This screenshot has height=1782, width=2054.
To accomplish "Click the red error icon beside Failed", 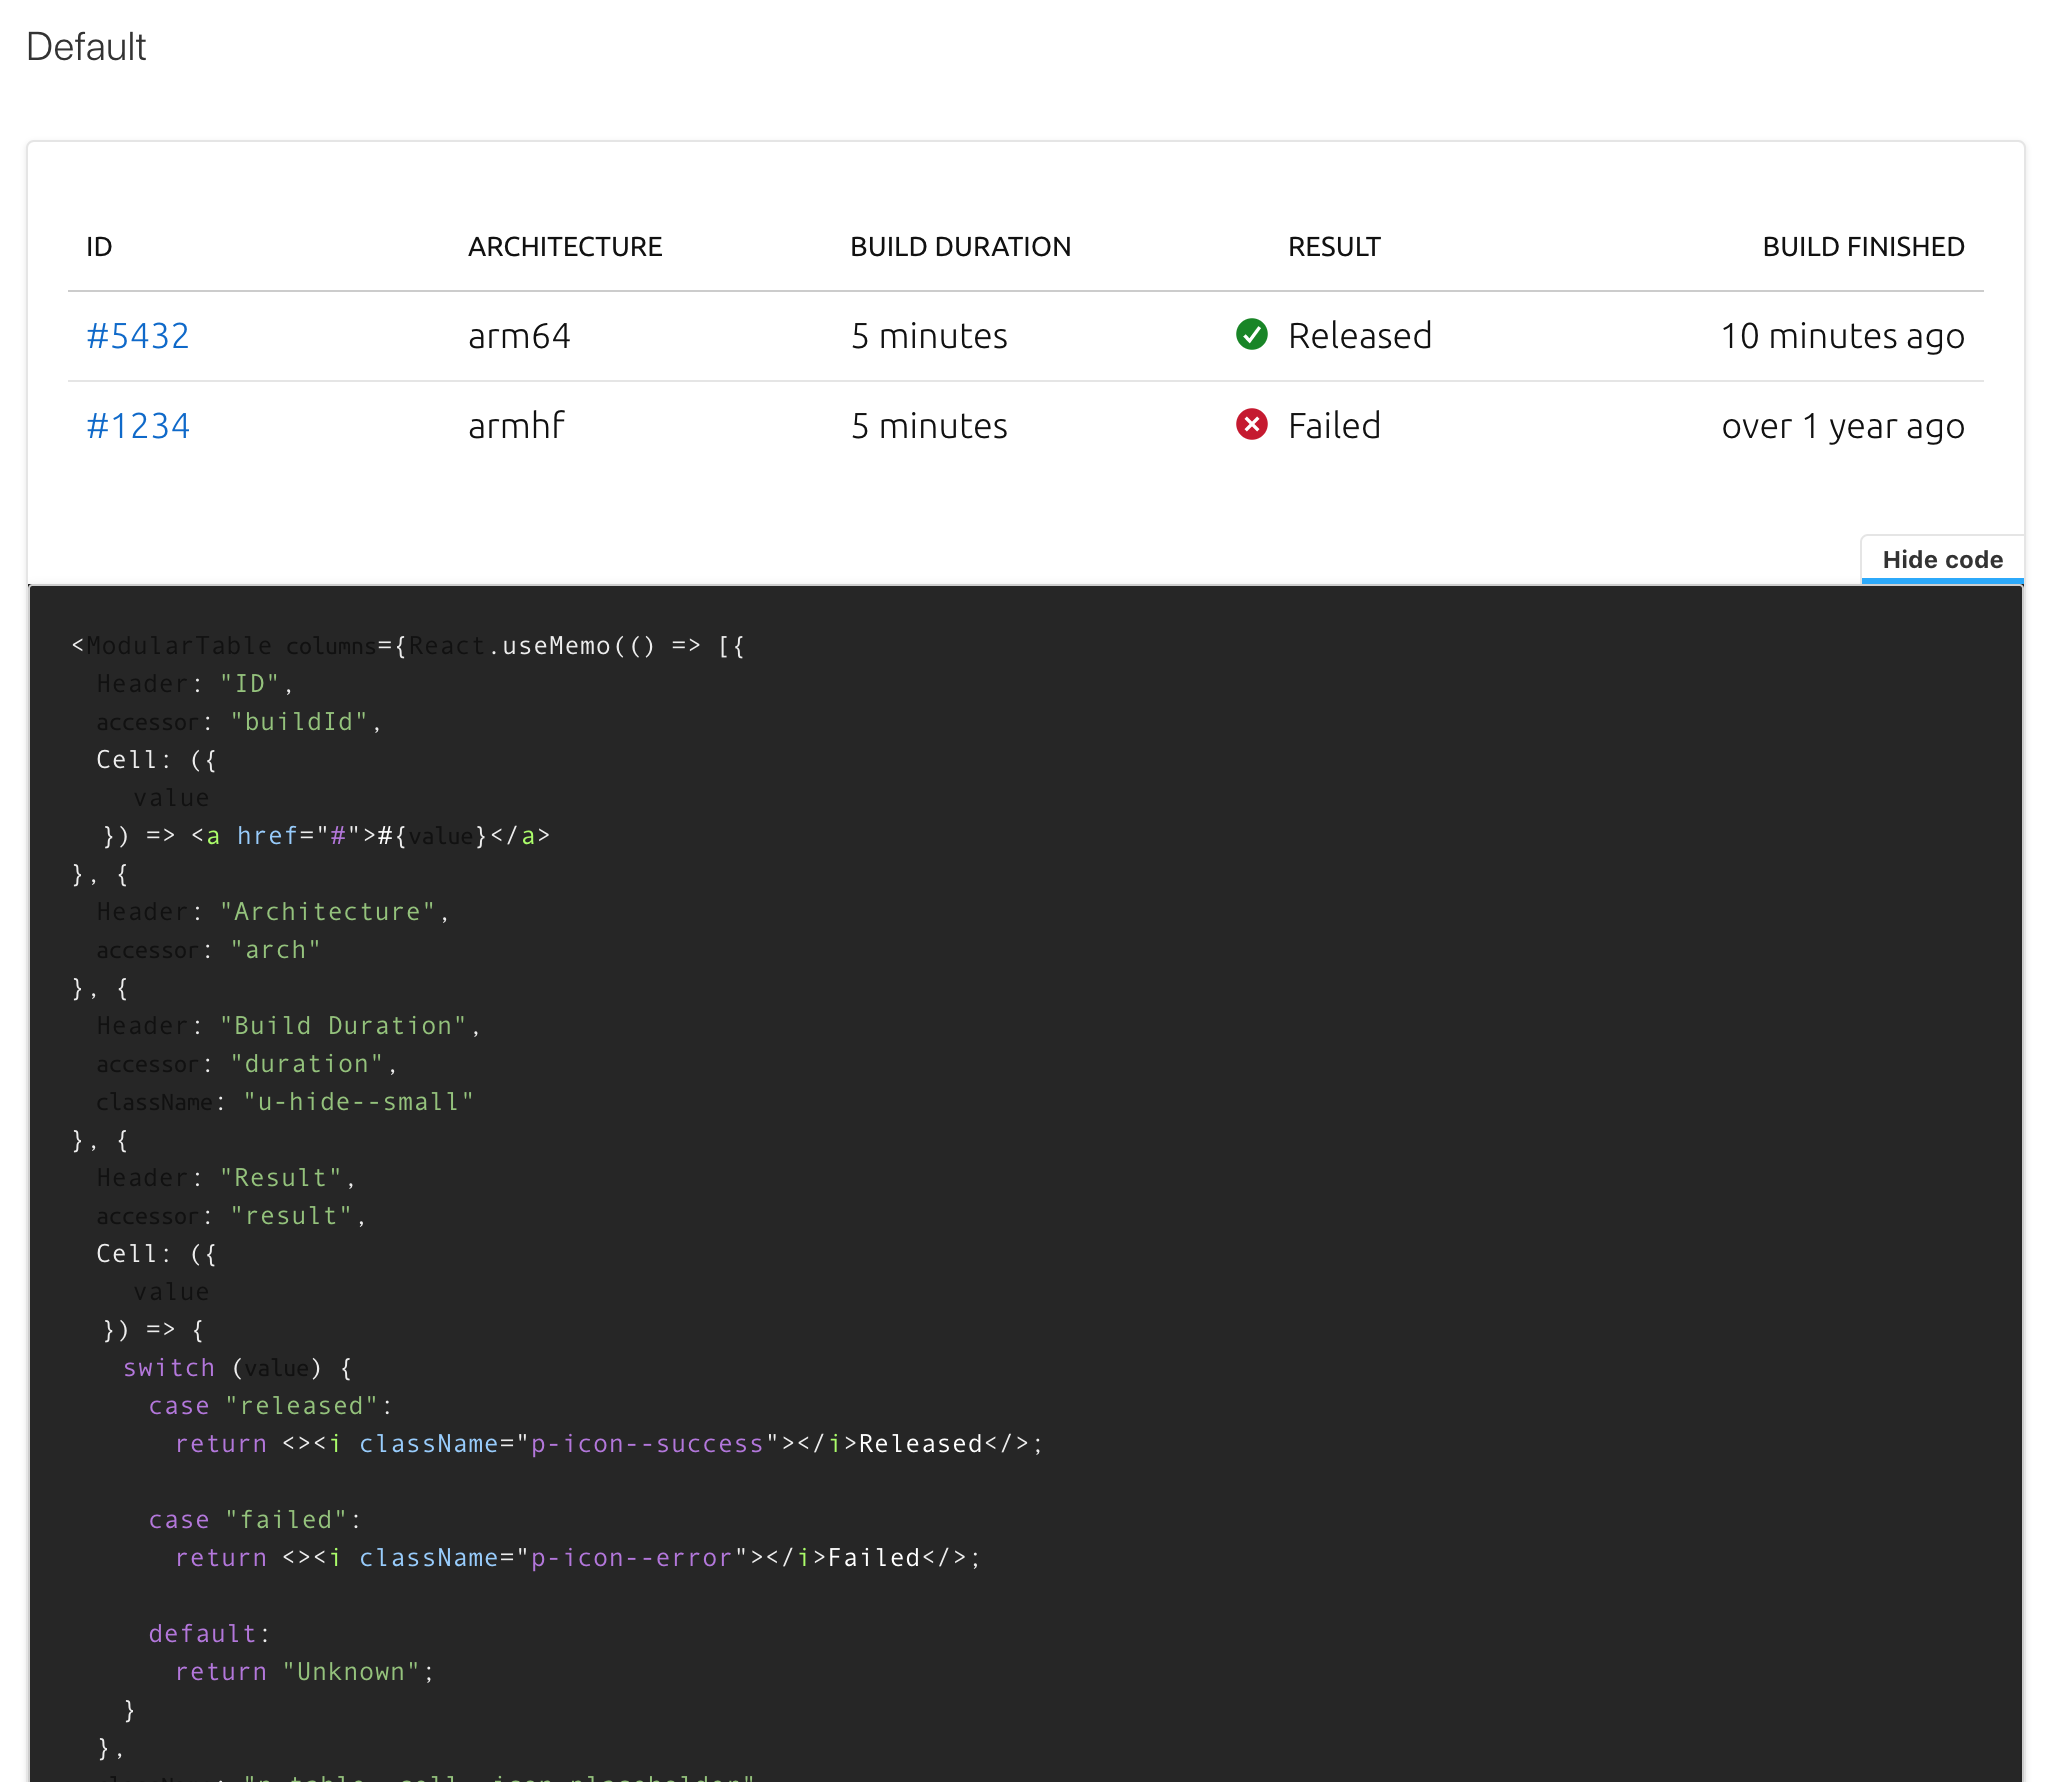I will point(1253,425).
